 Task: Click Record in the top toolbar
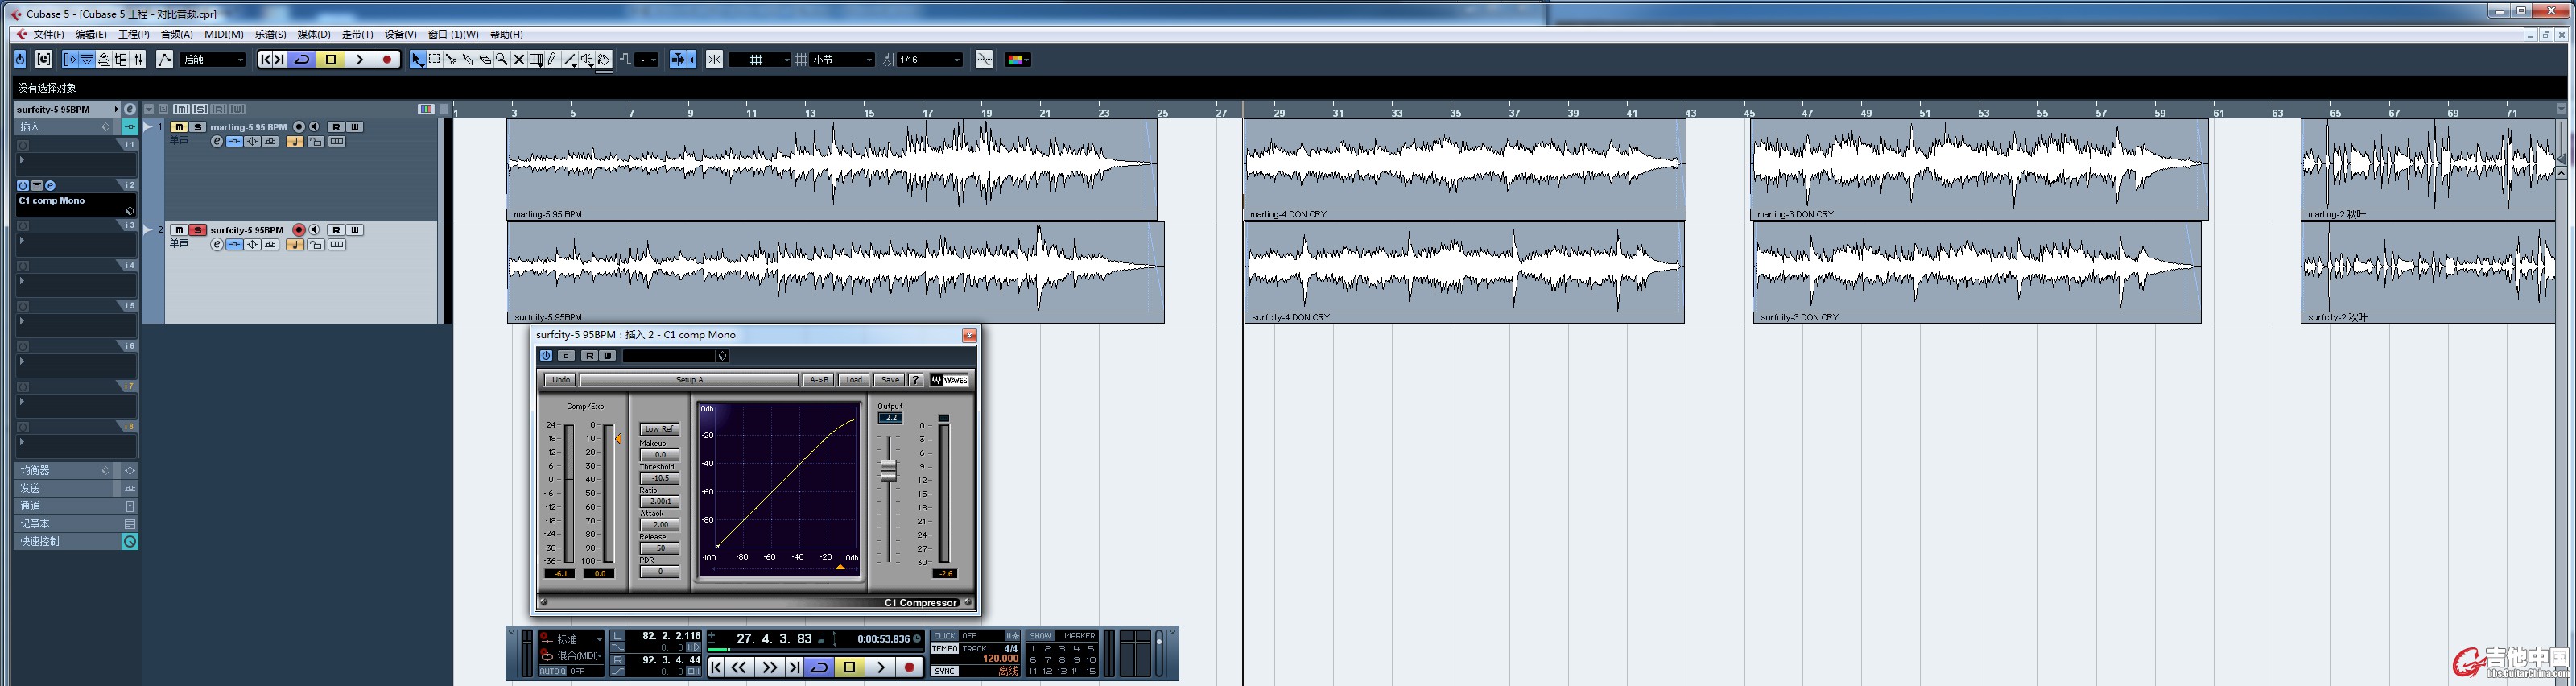pos(387,60)
